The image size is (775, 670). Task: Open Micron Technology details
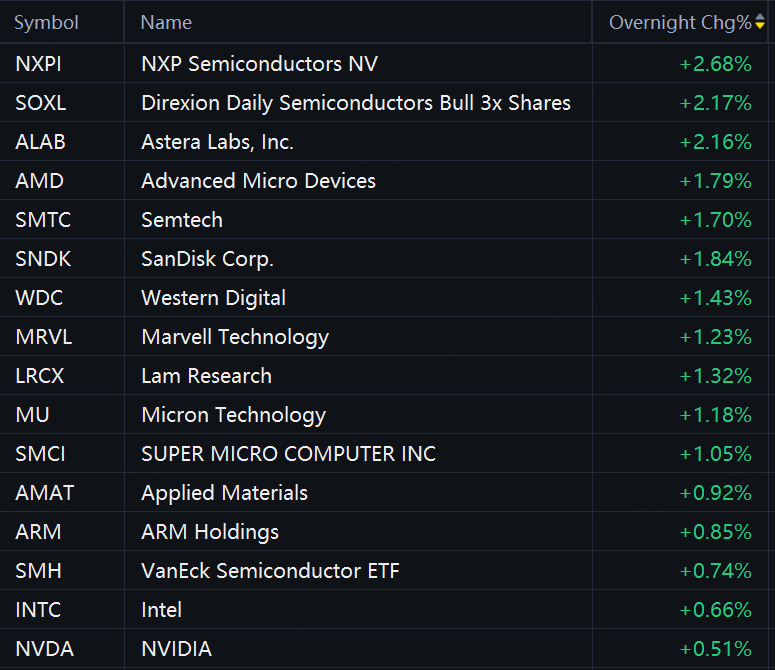233,415
